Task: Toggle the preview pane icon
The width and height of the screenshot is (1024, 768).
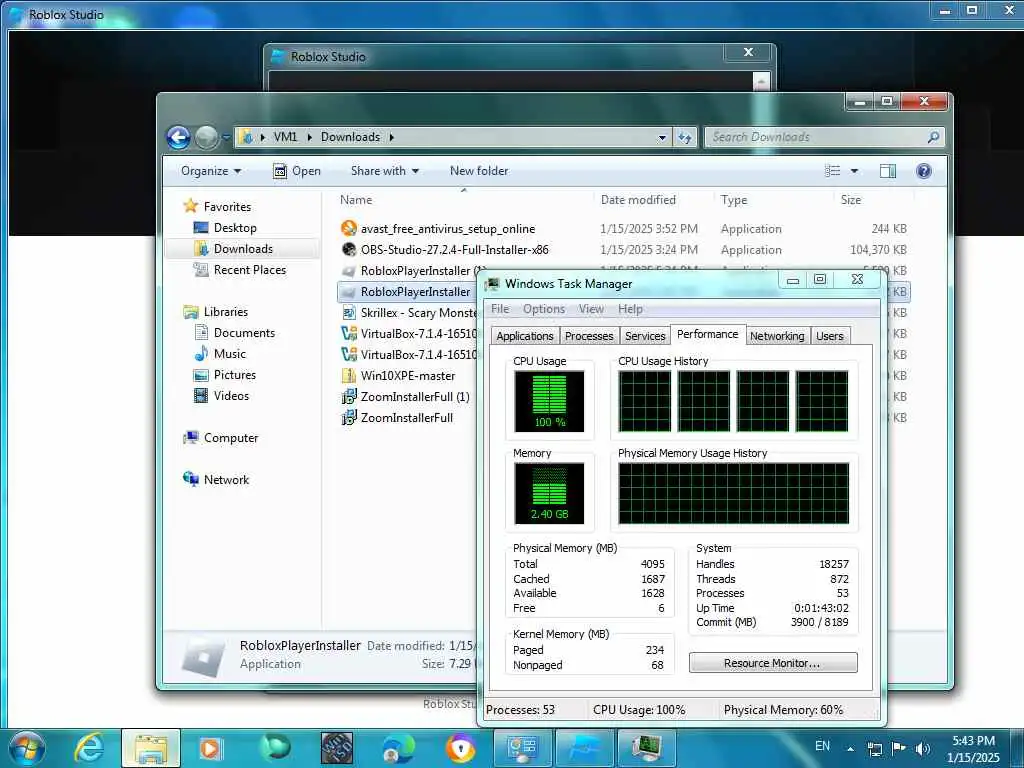Action: 888,171
